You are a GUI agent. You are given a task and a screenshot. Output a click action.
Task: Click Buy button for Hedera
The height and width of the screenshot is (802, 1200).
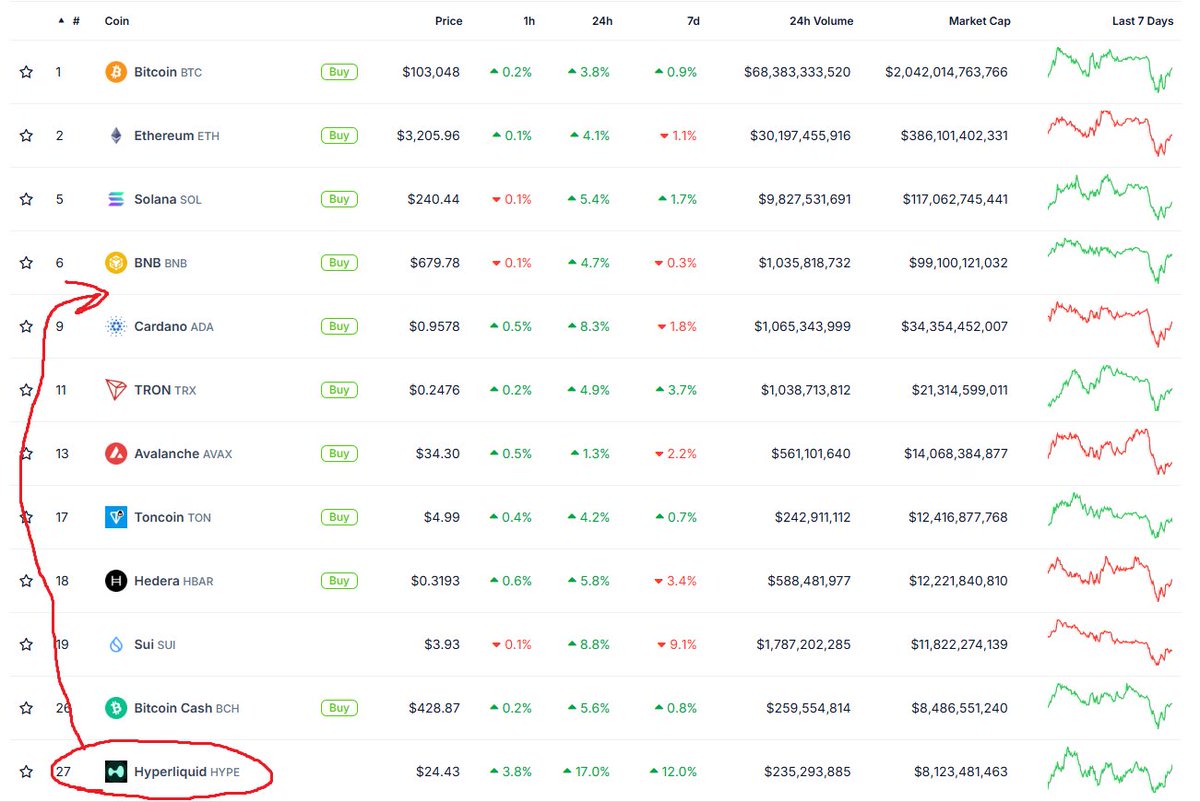point(339,581)
